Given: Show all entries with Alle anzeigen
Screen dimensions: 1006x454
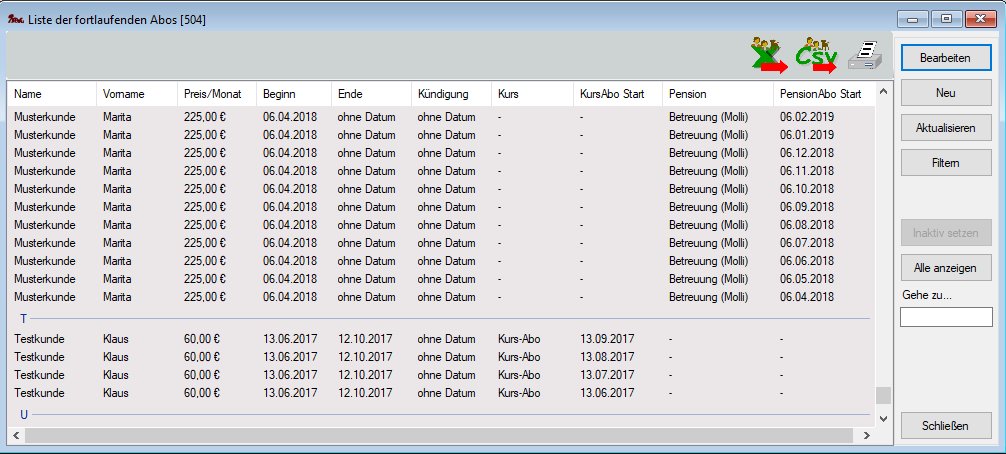Looking at the screenshot, I should [946, 268].
